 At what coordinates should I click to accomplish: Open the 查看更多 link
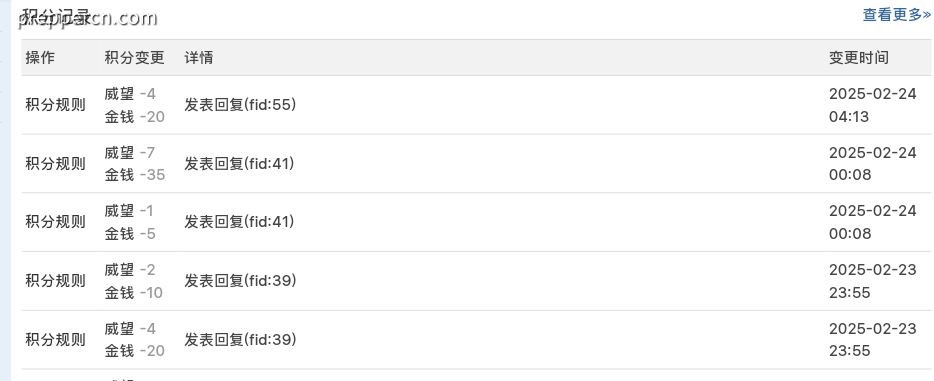(x=896, y=14)
